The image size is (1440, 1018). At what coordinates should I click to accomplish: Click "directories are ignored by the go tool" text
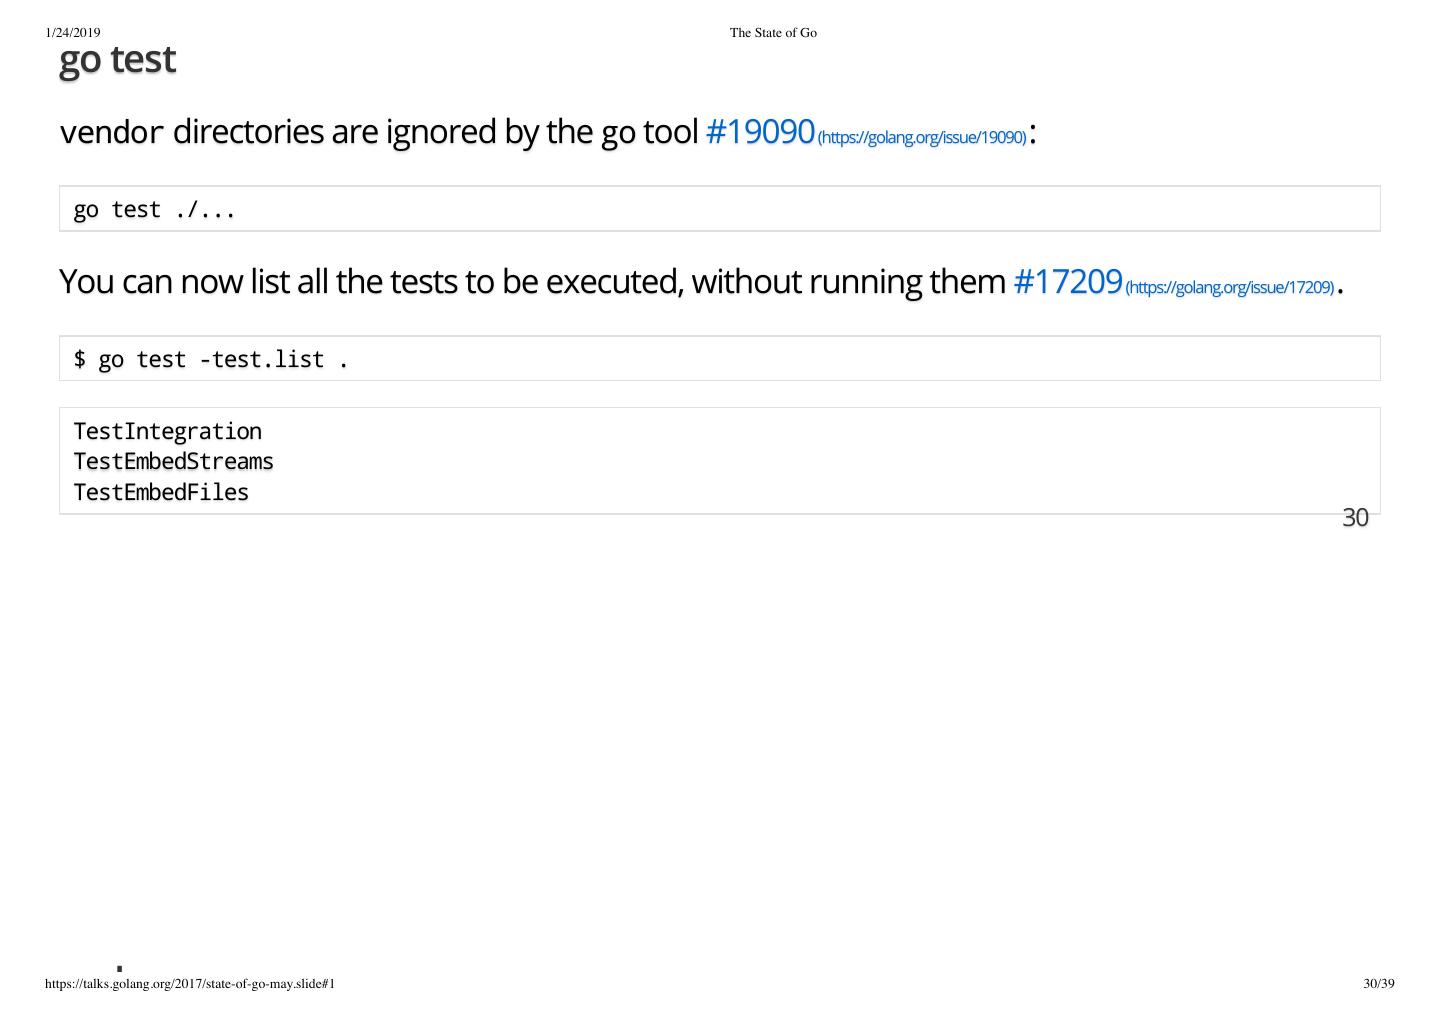(435, 132)
